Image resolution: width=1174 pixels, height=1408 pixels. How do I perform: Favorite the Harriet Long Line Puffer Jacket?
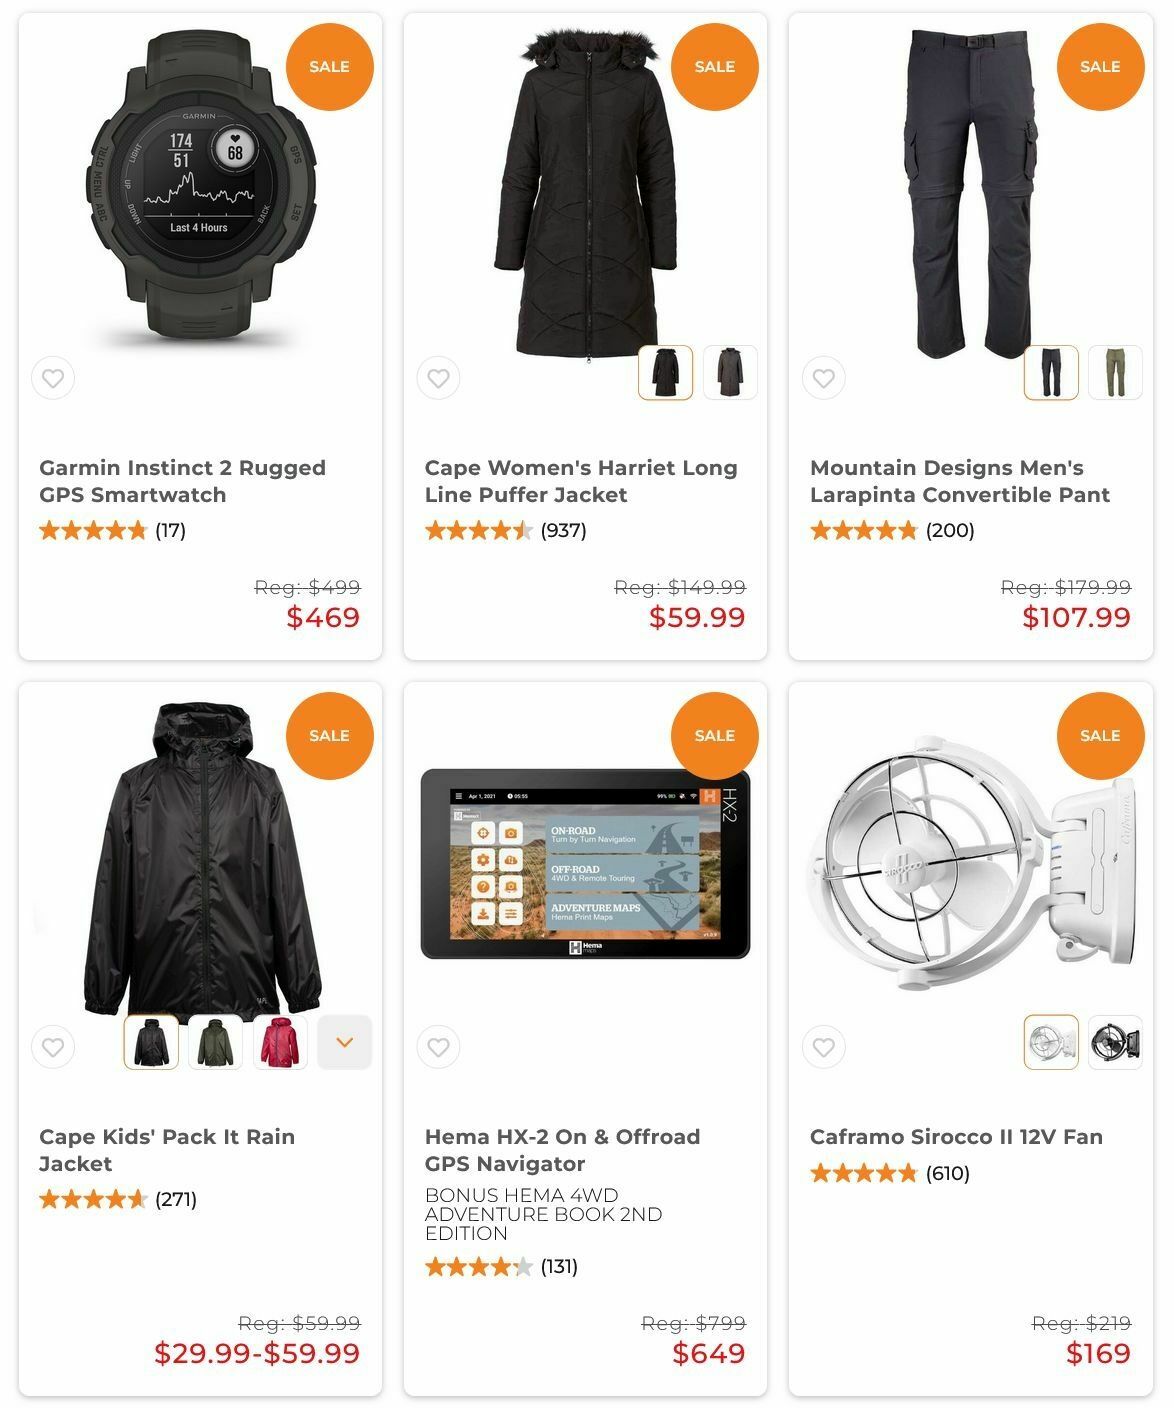tap(438, 378)
